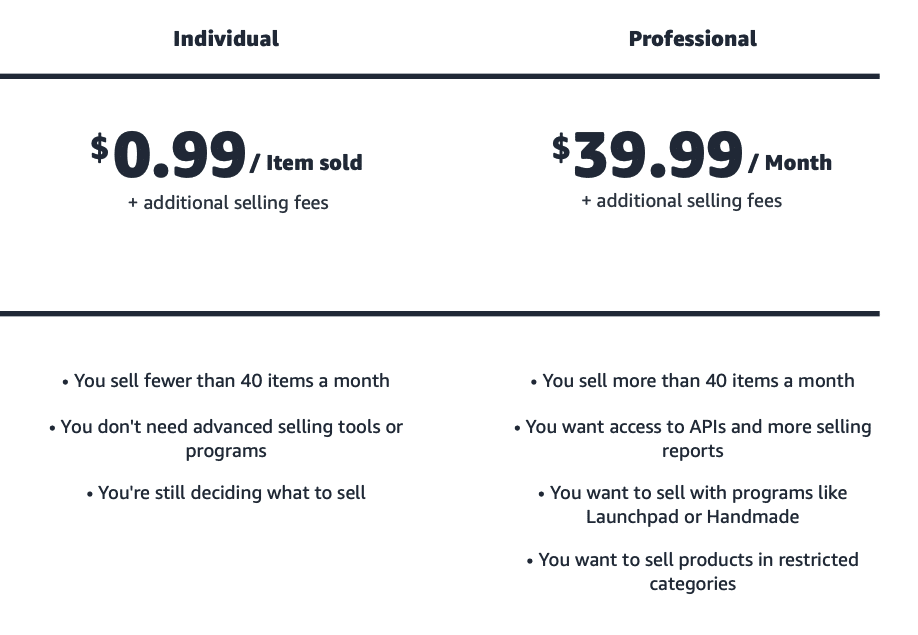Click additional selling fees under Professional price
Image resolution: width=918 pixels, height=635 pixels.
coord(682,201)
